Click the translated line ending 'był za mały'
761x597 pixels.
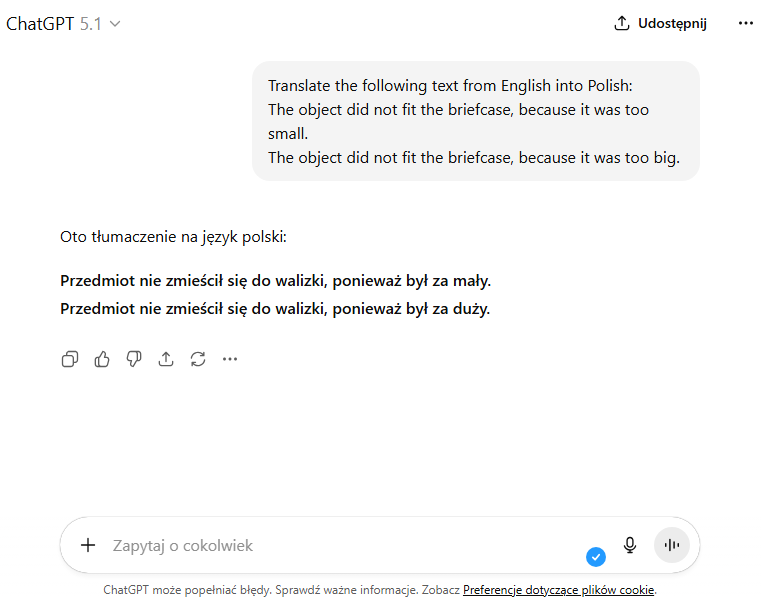point(275,281)
